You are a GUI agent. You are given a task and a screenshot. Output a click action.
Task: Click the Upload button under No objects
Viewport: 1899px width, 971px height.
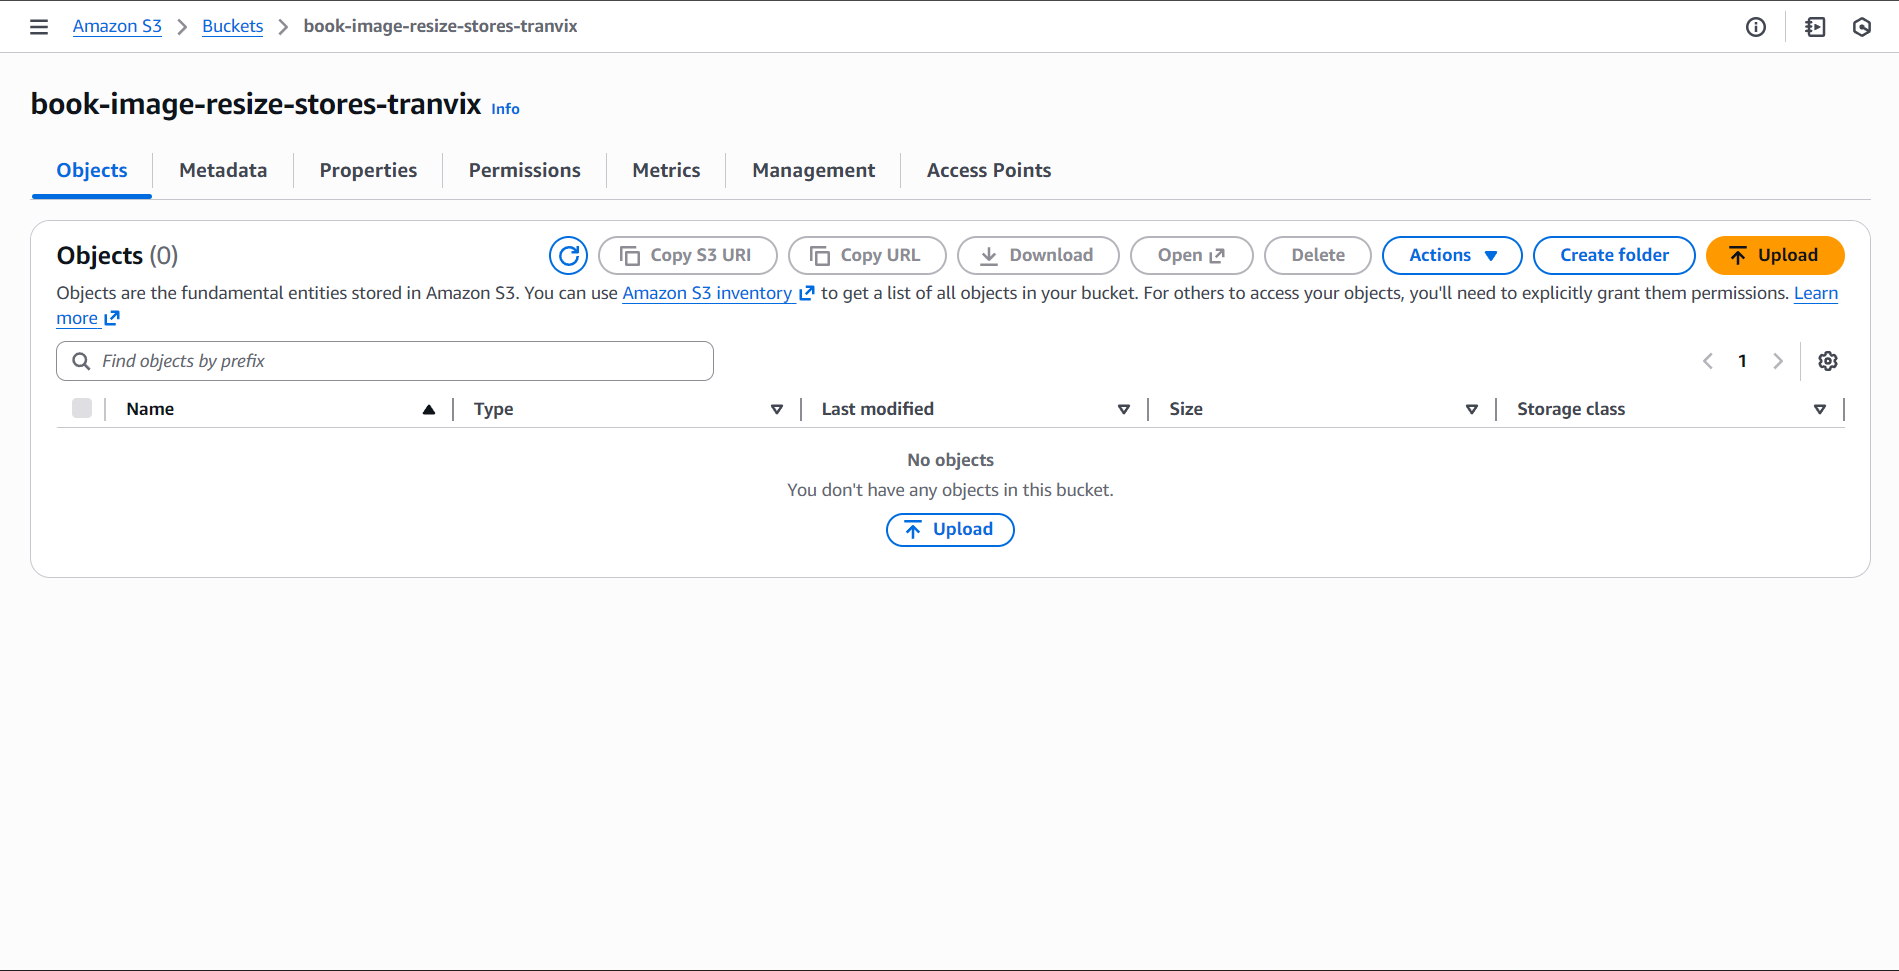point(950,529)
